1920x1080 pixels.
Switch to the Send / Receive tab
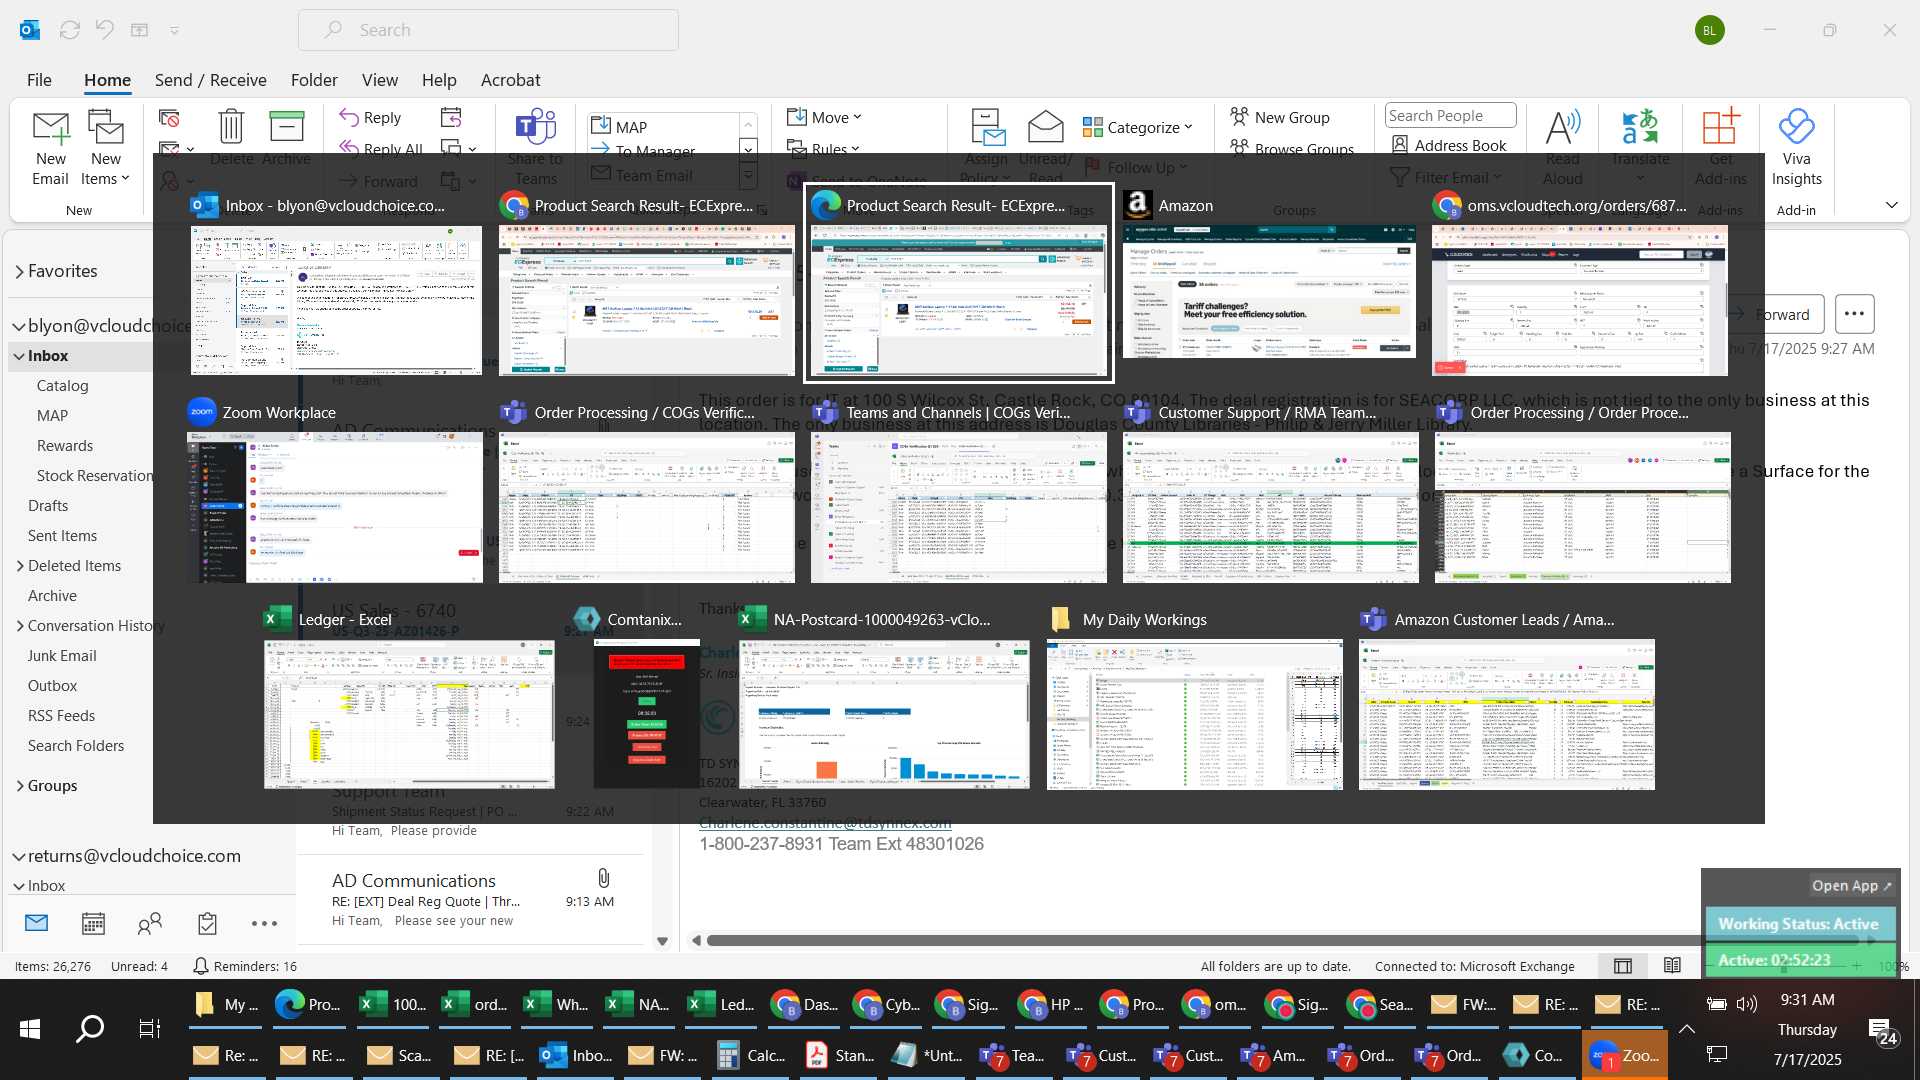pyautogui.click(x=210, y=80)
